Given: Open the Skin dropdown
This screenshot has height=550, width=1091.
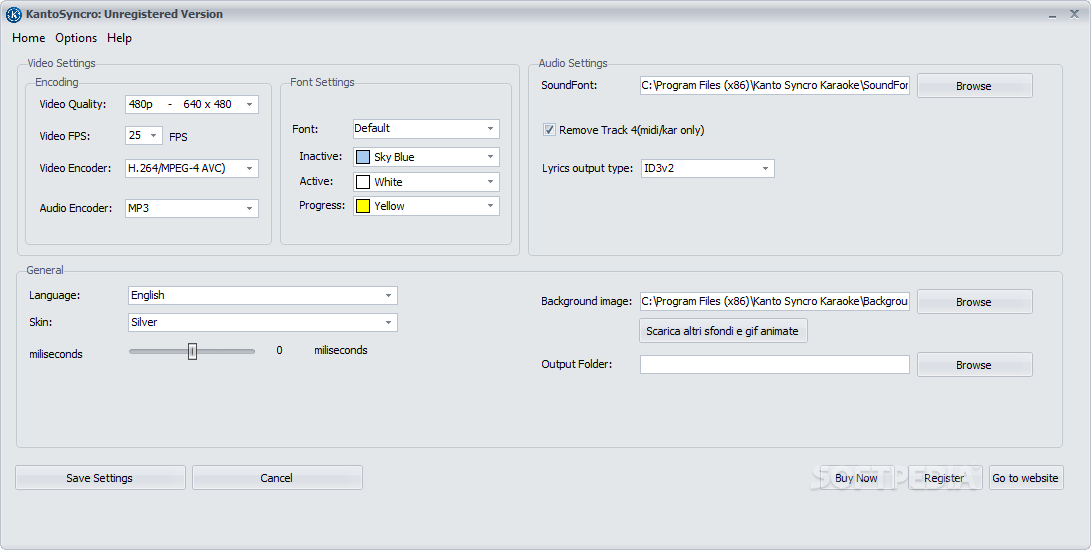Looking at the screenshot, I should [x=263, y=322].
